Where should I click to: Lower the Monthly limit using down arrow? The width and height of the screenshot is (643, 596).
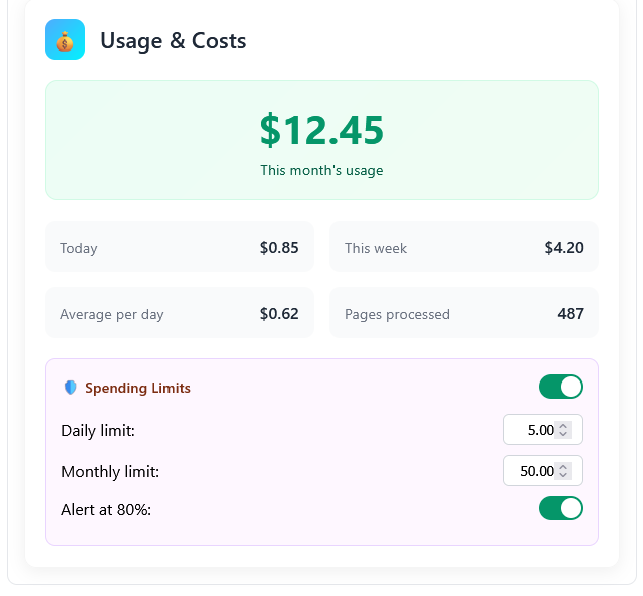coord(563,475)
